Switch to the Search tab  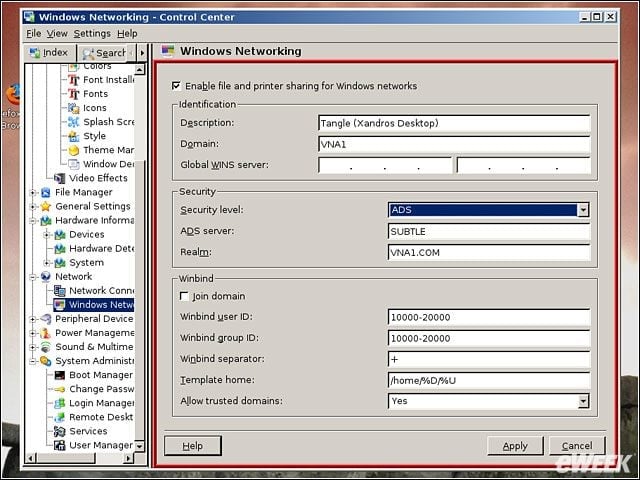(x=106, y=53)
